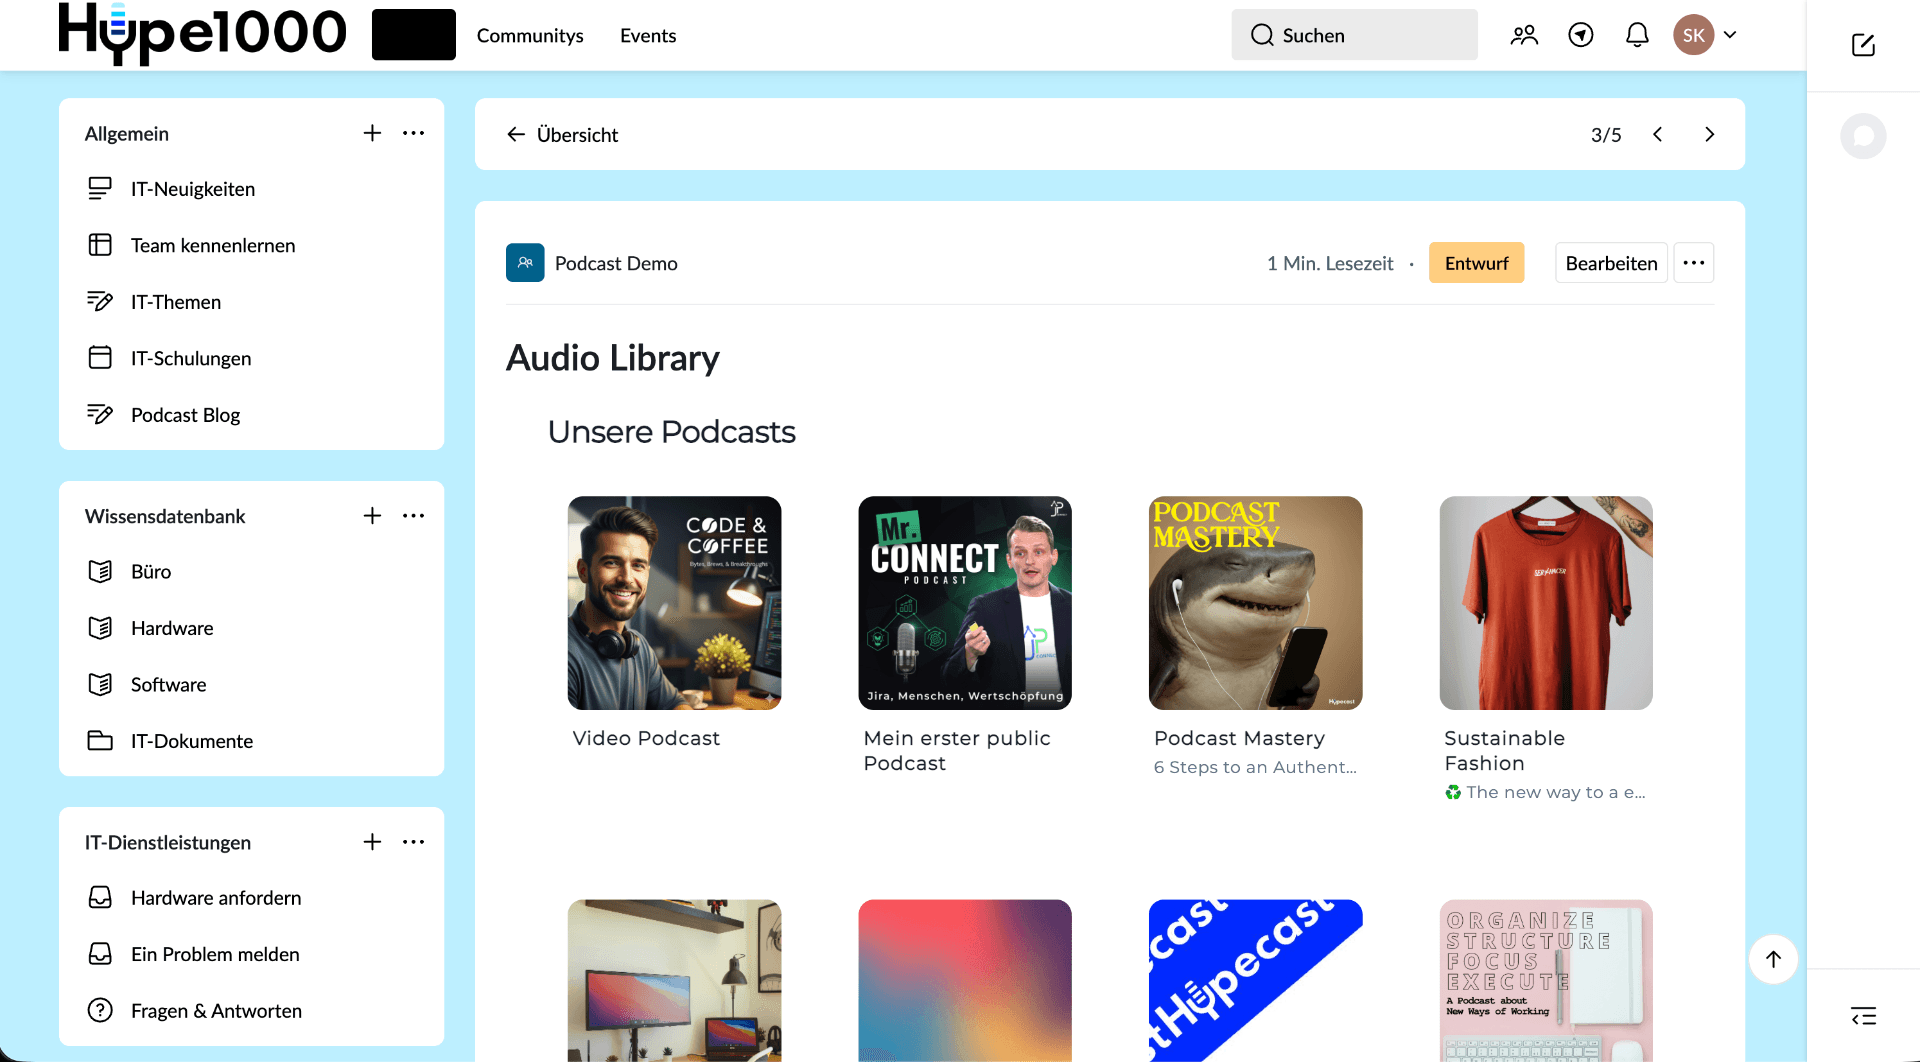Viewport: 1920px width, 1062px height.
Task: Go to previous article chevron
Action: click(x=1657, y=134)
